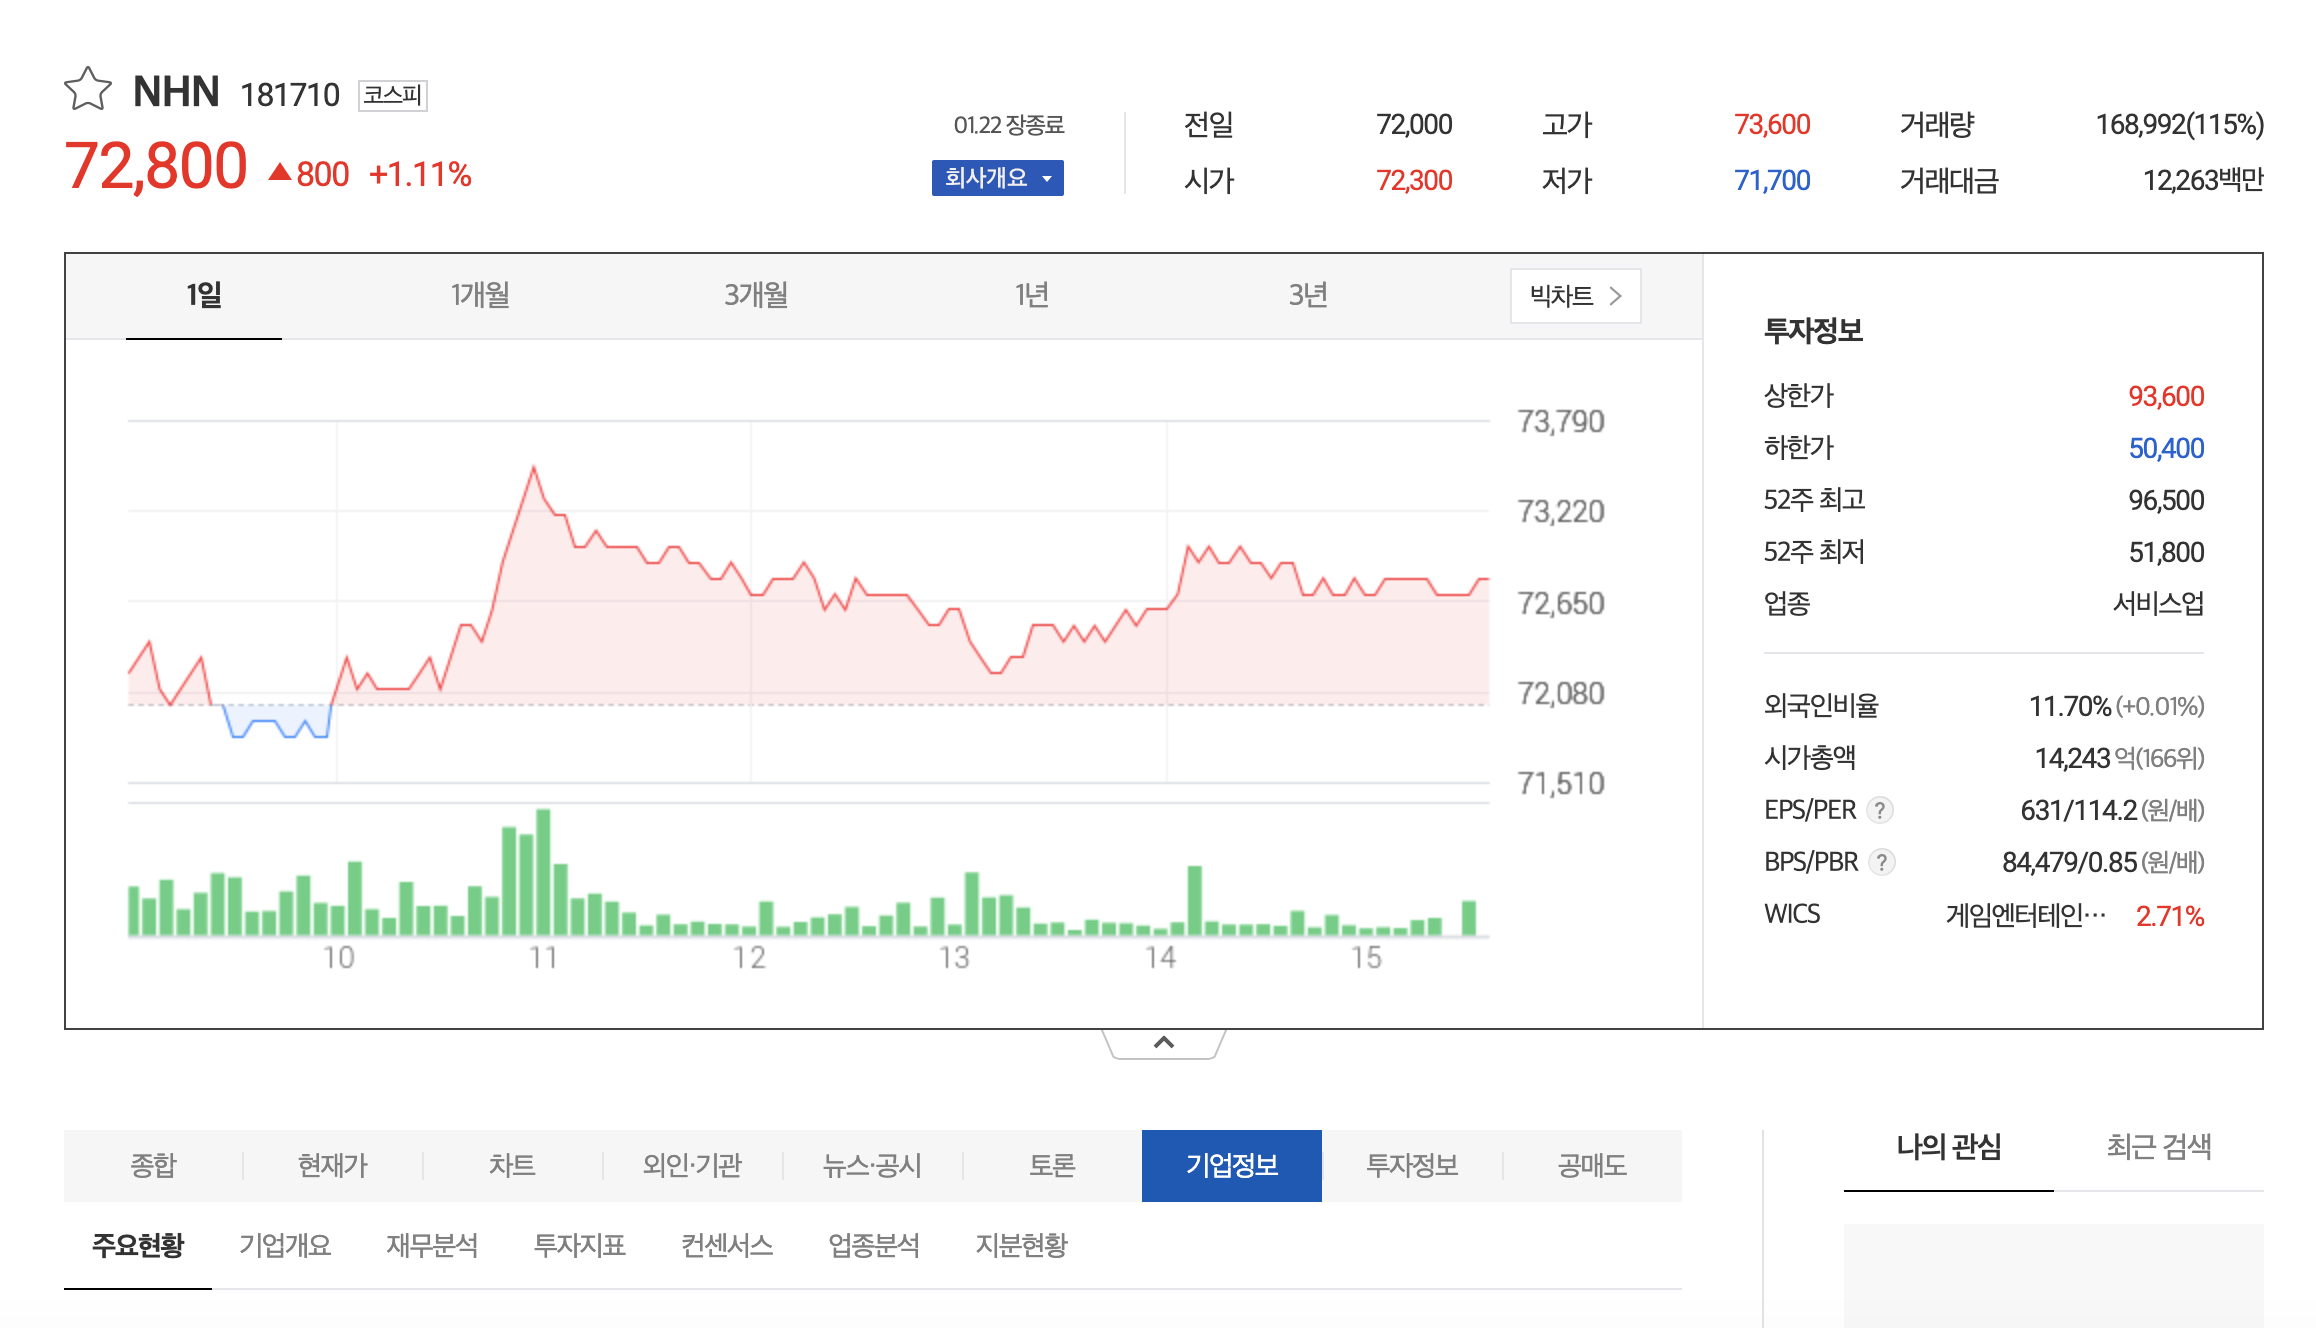Click the 서비스업 sector value

2158,604
